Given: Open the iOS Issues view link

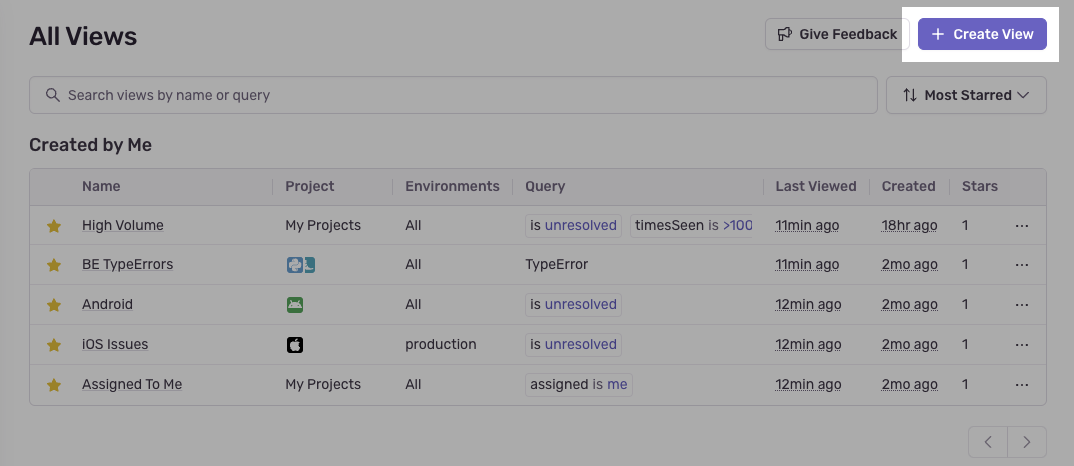Looking at the screenshot, I should coord(115,345).
